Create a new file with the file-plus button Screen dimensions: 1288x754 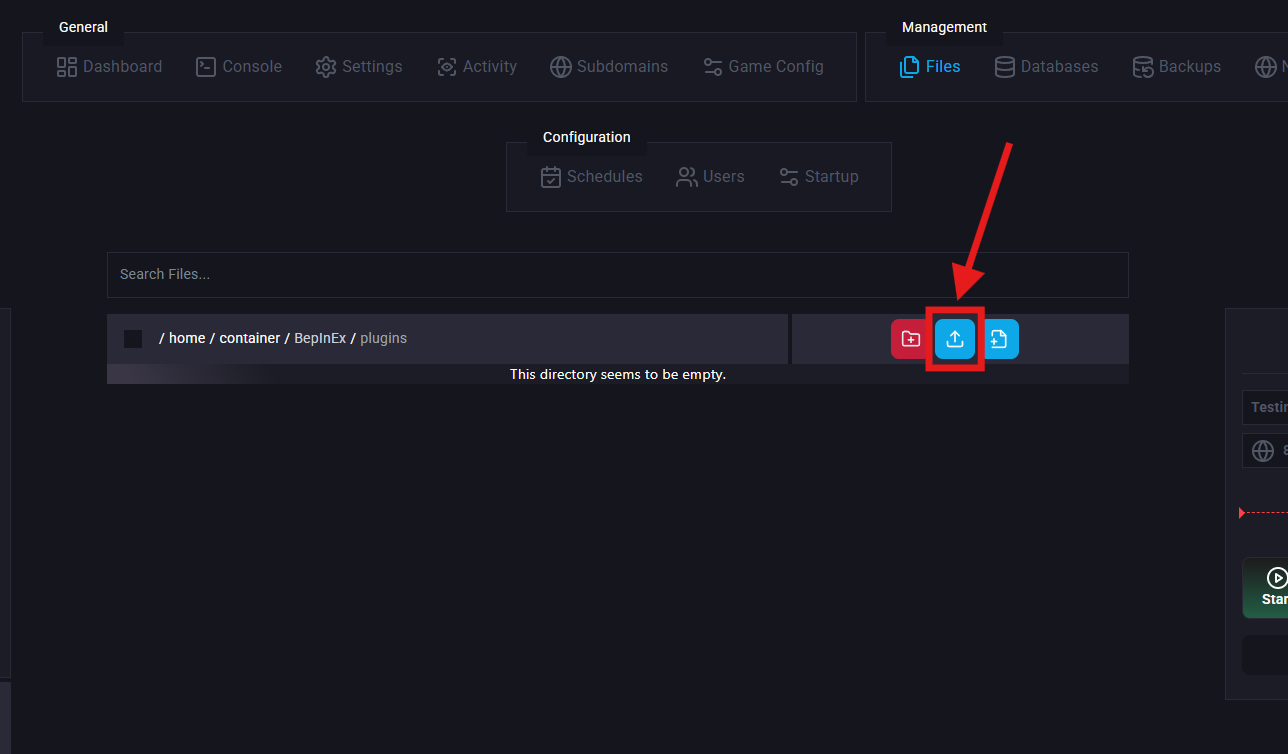click(x=999, y=339)
